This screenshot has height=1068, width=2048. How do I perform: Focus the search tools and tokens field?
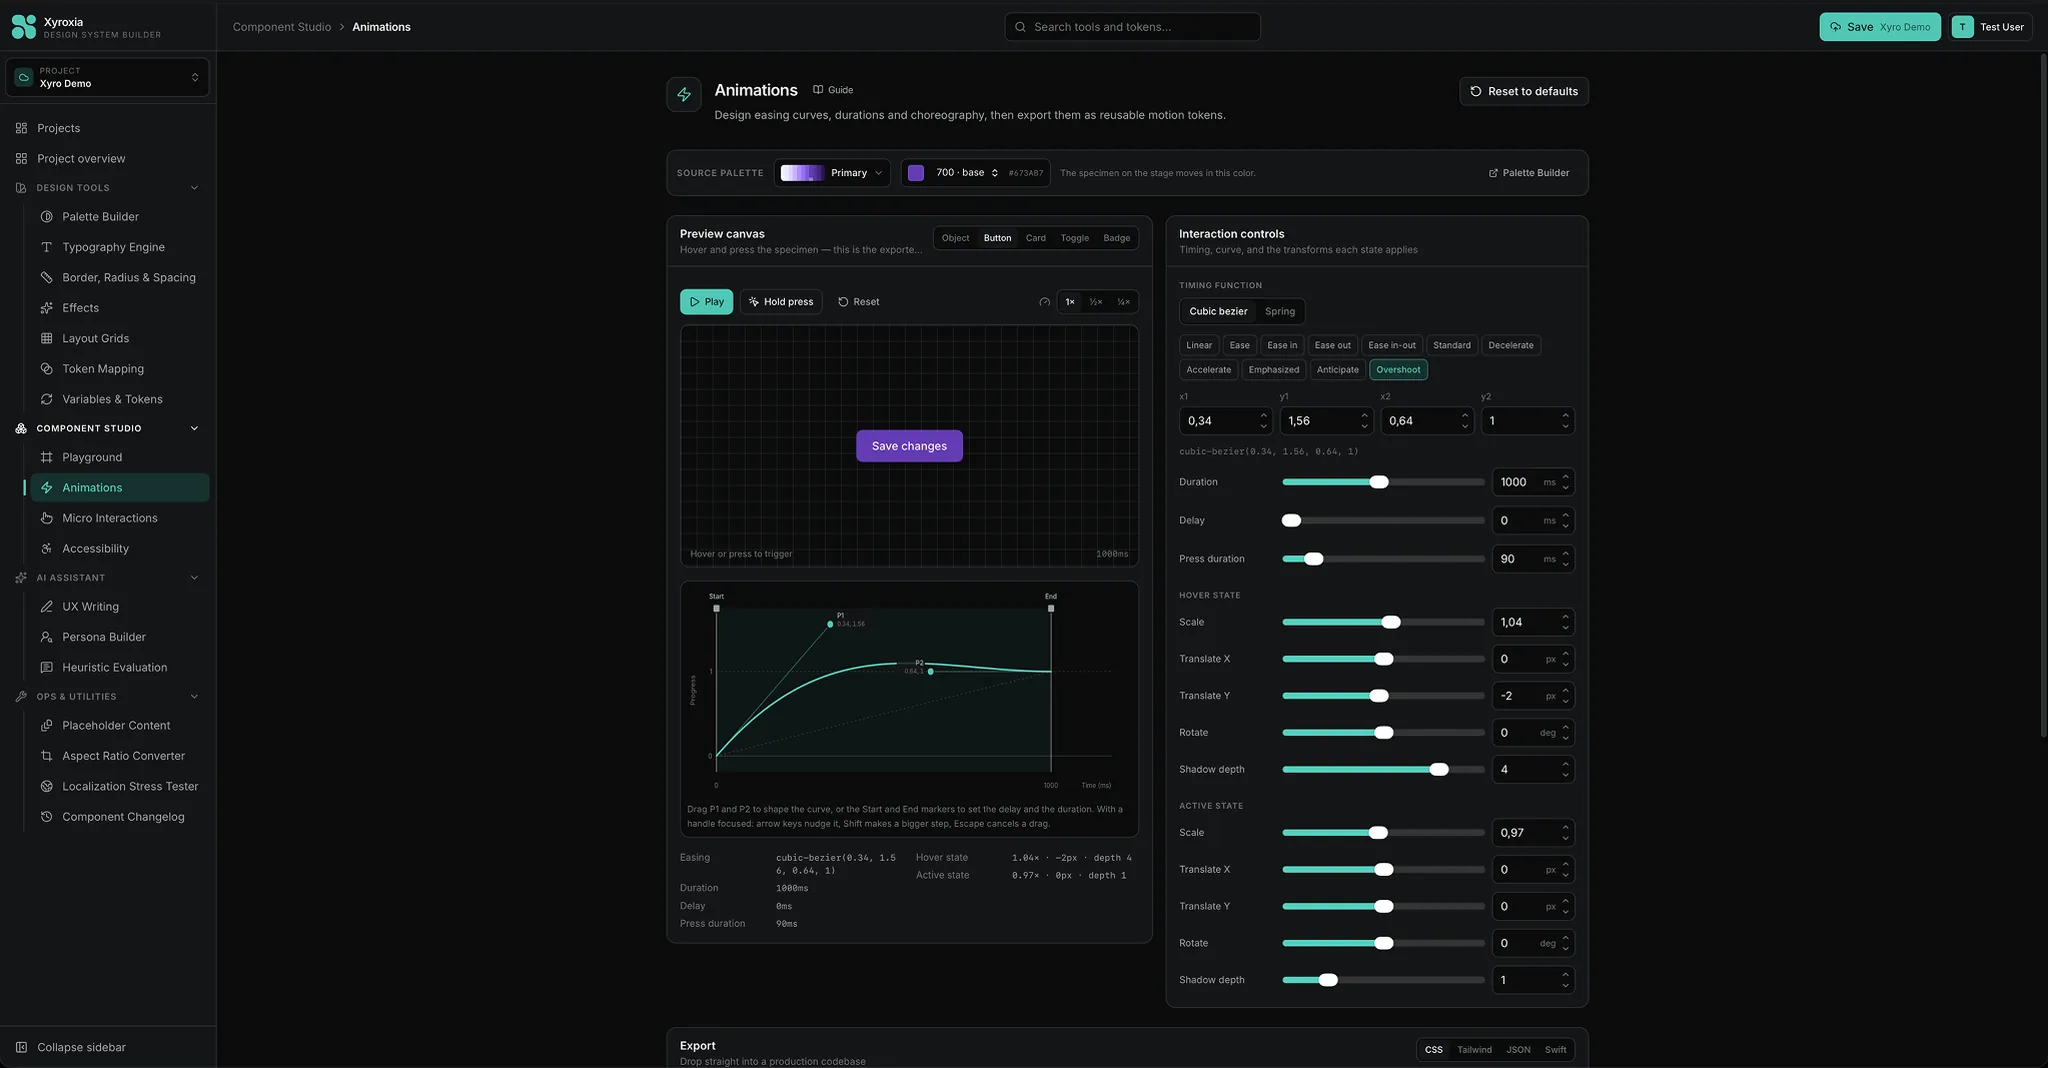click(1132, 27)
